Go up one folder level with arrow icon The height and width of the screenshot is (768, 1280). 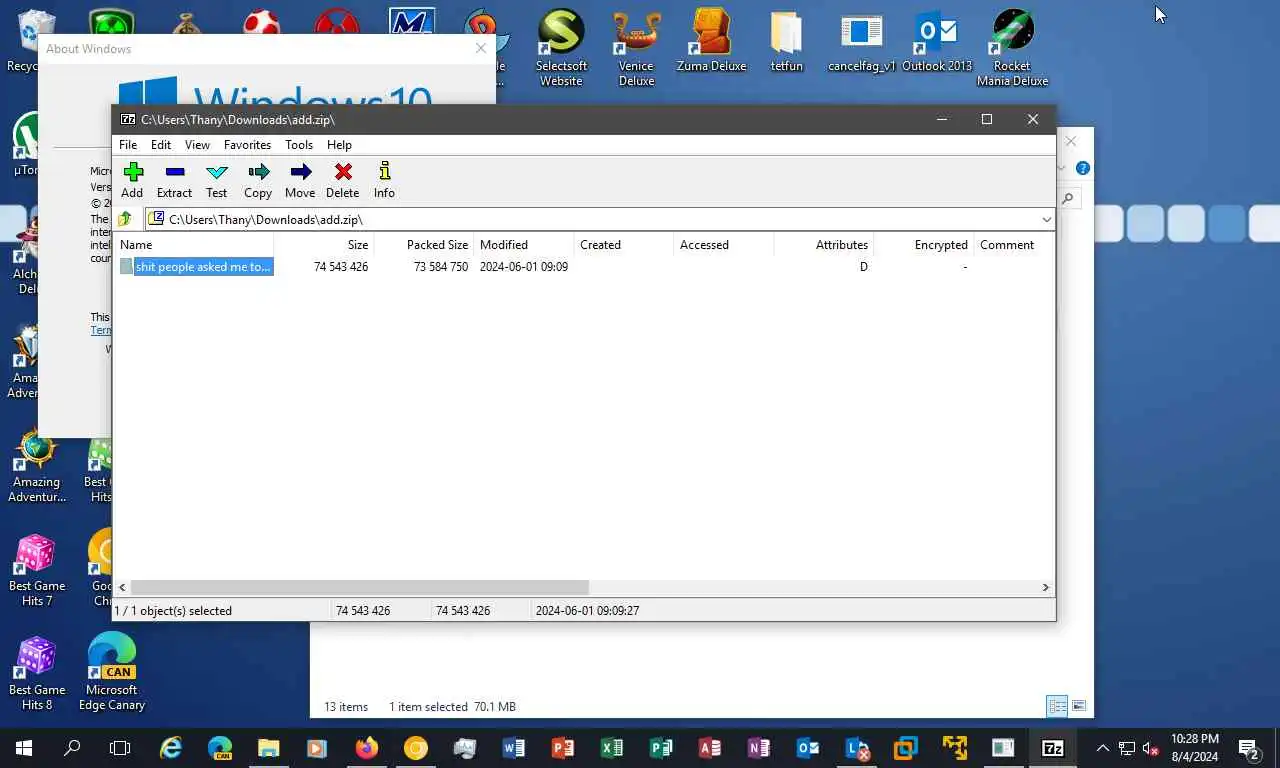(x=125, y=219)
